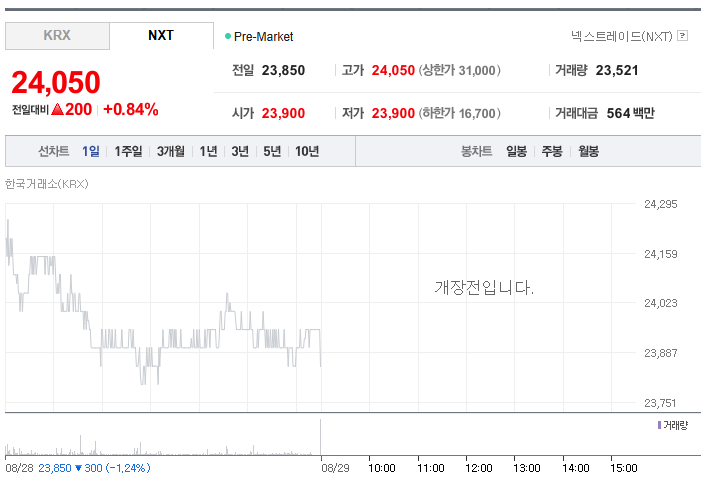Click the 08/29 date axis label
The height and width of the screenshot is (490, 701).
335,468
